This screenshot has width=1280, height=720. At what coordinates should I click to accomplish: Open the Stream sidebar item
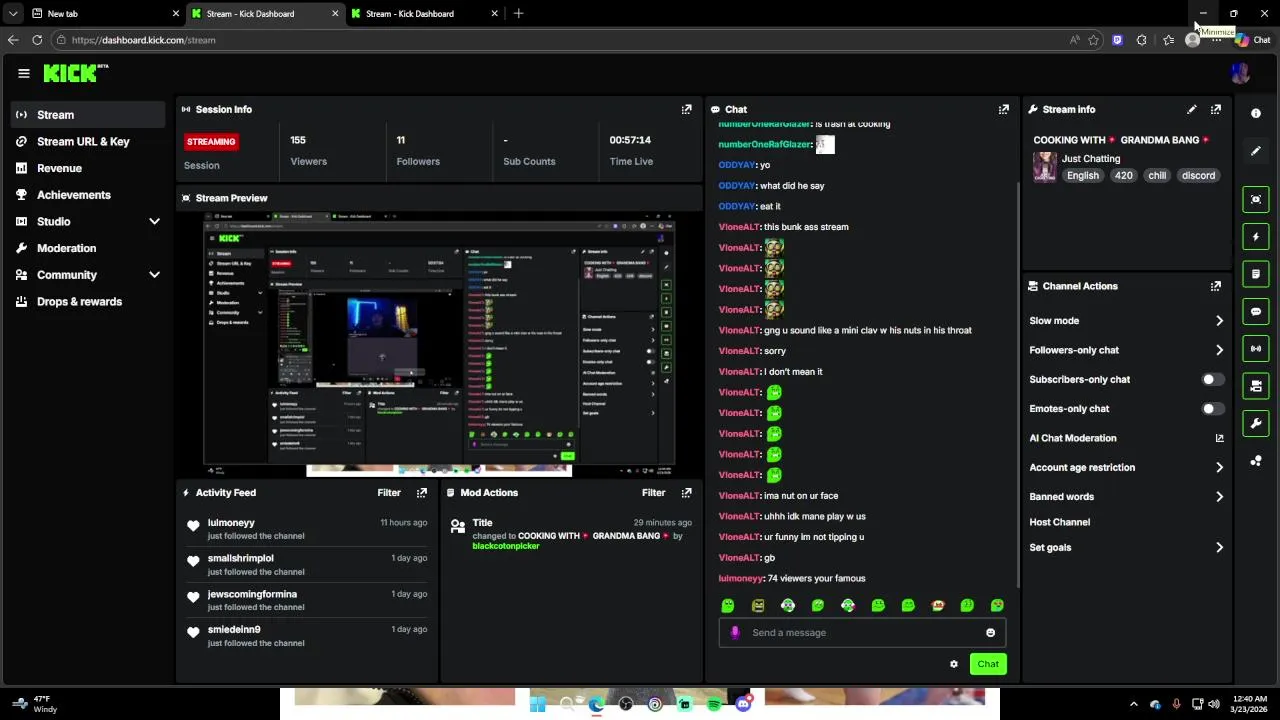[x=88, y=115]
